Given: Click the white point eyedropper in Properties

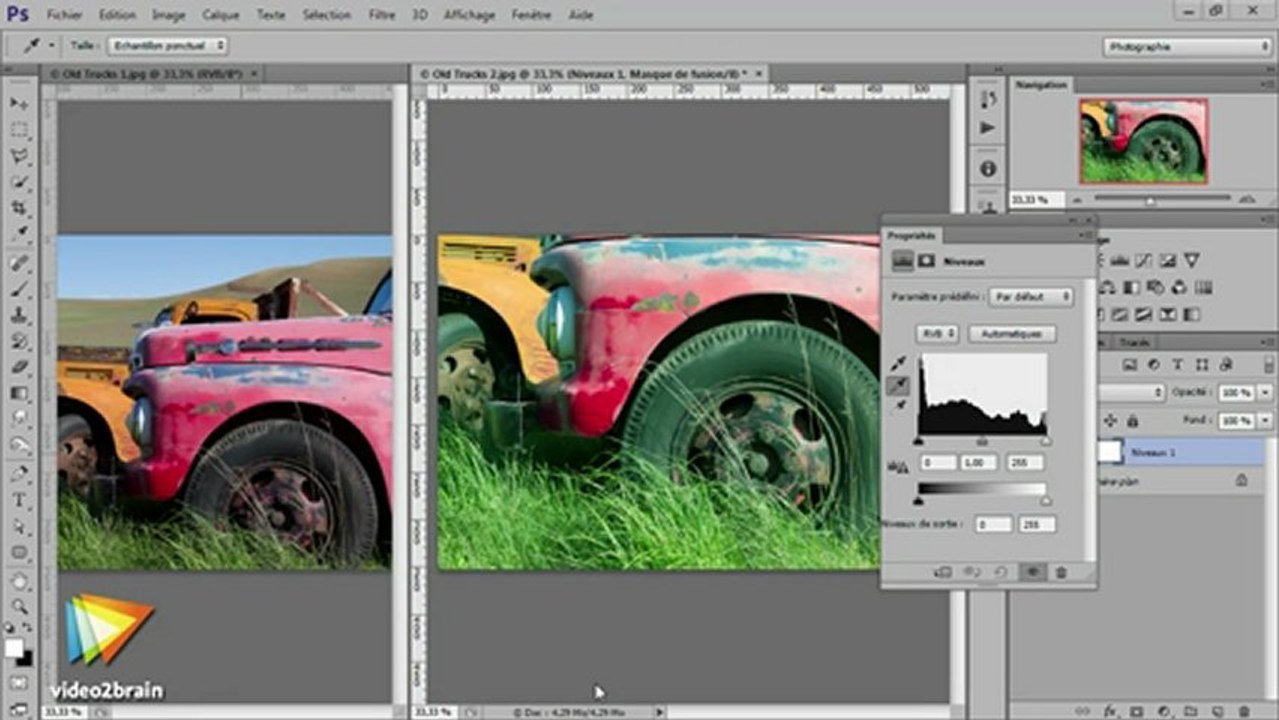Looking at the screenshot, I should pos(897,406).
